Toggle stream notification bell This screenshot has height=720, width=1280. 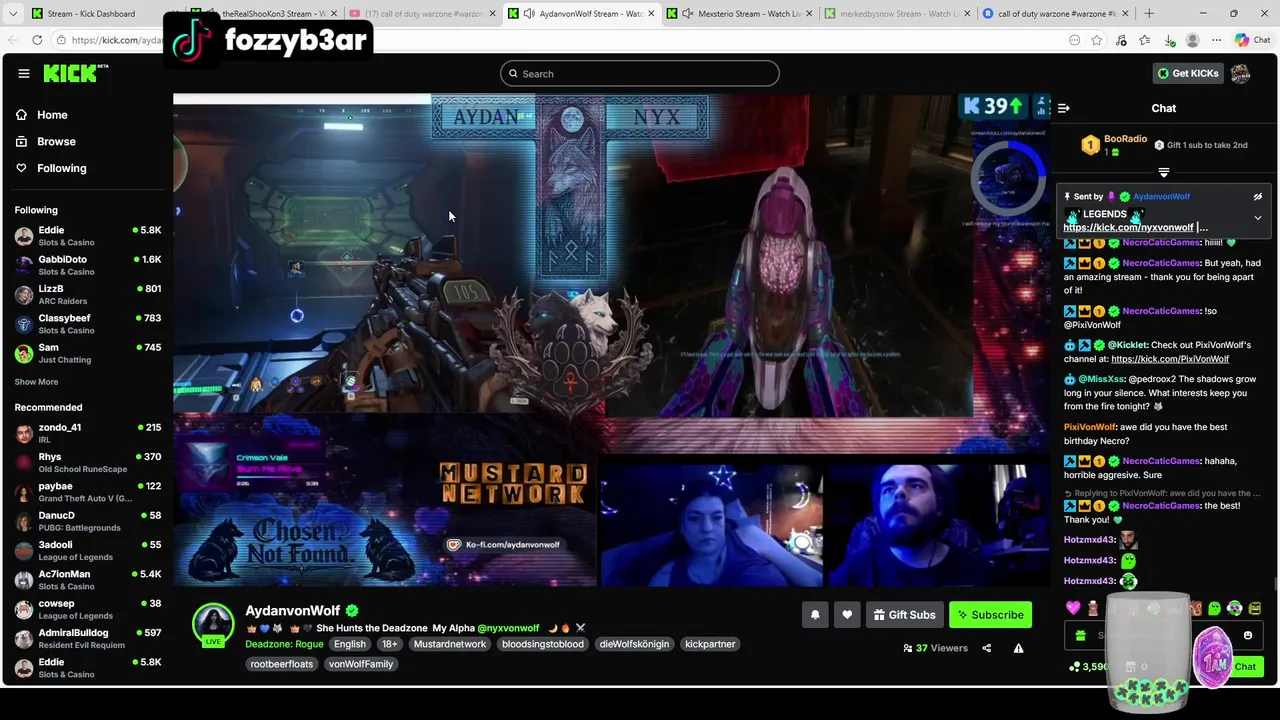[815, 615]
